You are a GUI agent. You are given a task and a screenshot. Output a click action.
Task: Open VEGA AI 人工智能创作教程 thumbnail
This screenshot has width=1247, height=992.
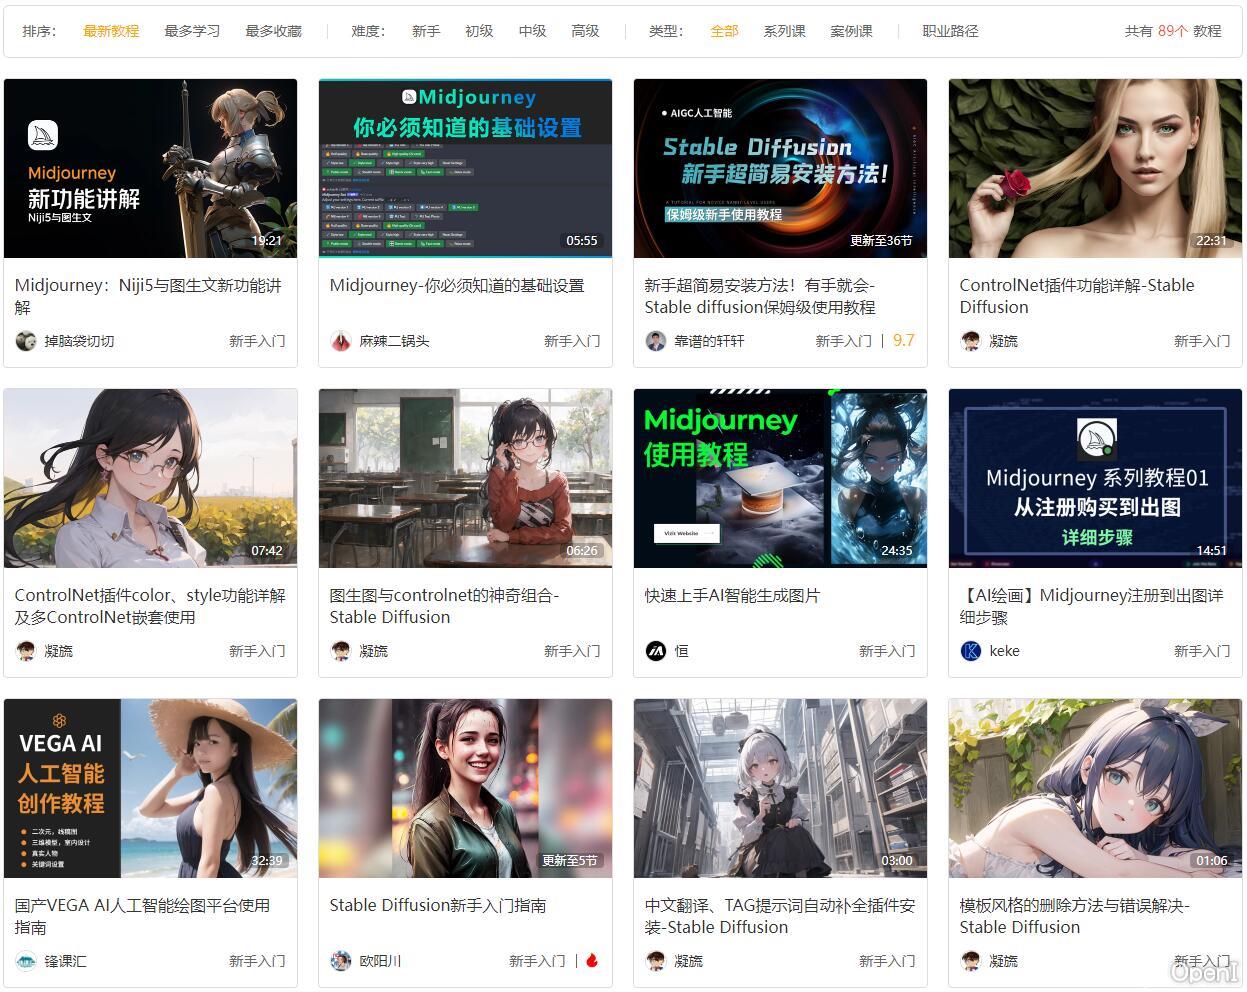point(151,788)
